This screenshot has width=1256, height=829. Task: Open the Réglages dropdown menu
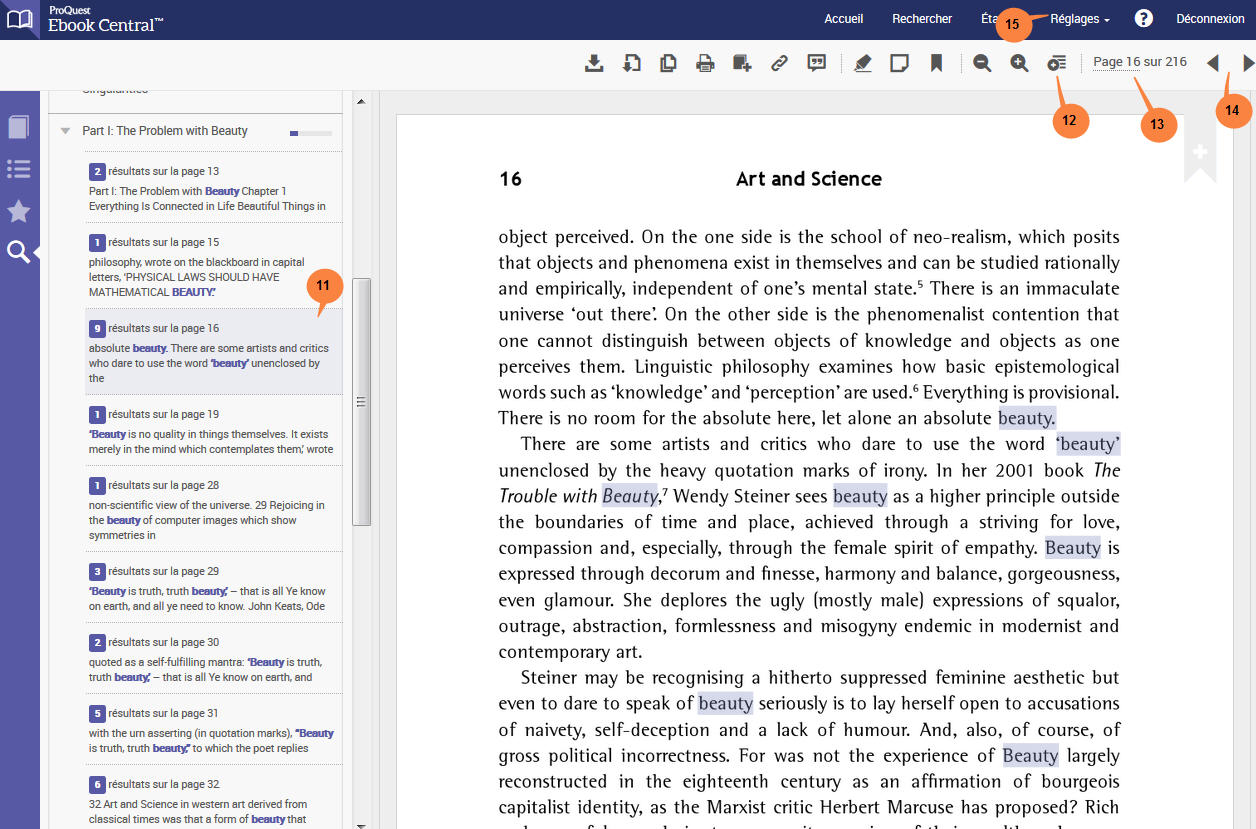point(1080,19)
